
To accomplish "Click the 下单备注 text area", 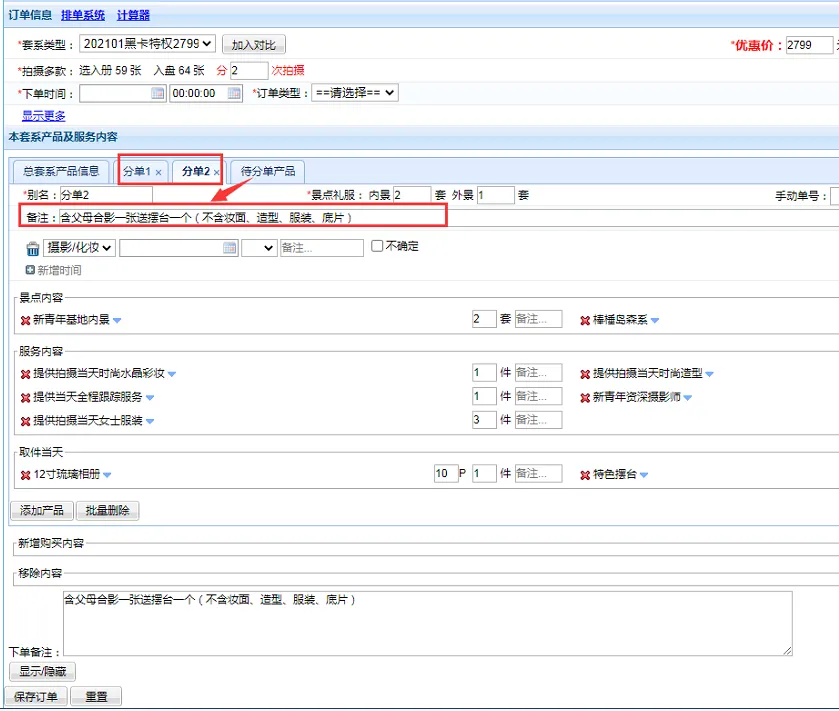I will [x=427, y=623].
